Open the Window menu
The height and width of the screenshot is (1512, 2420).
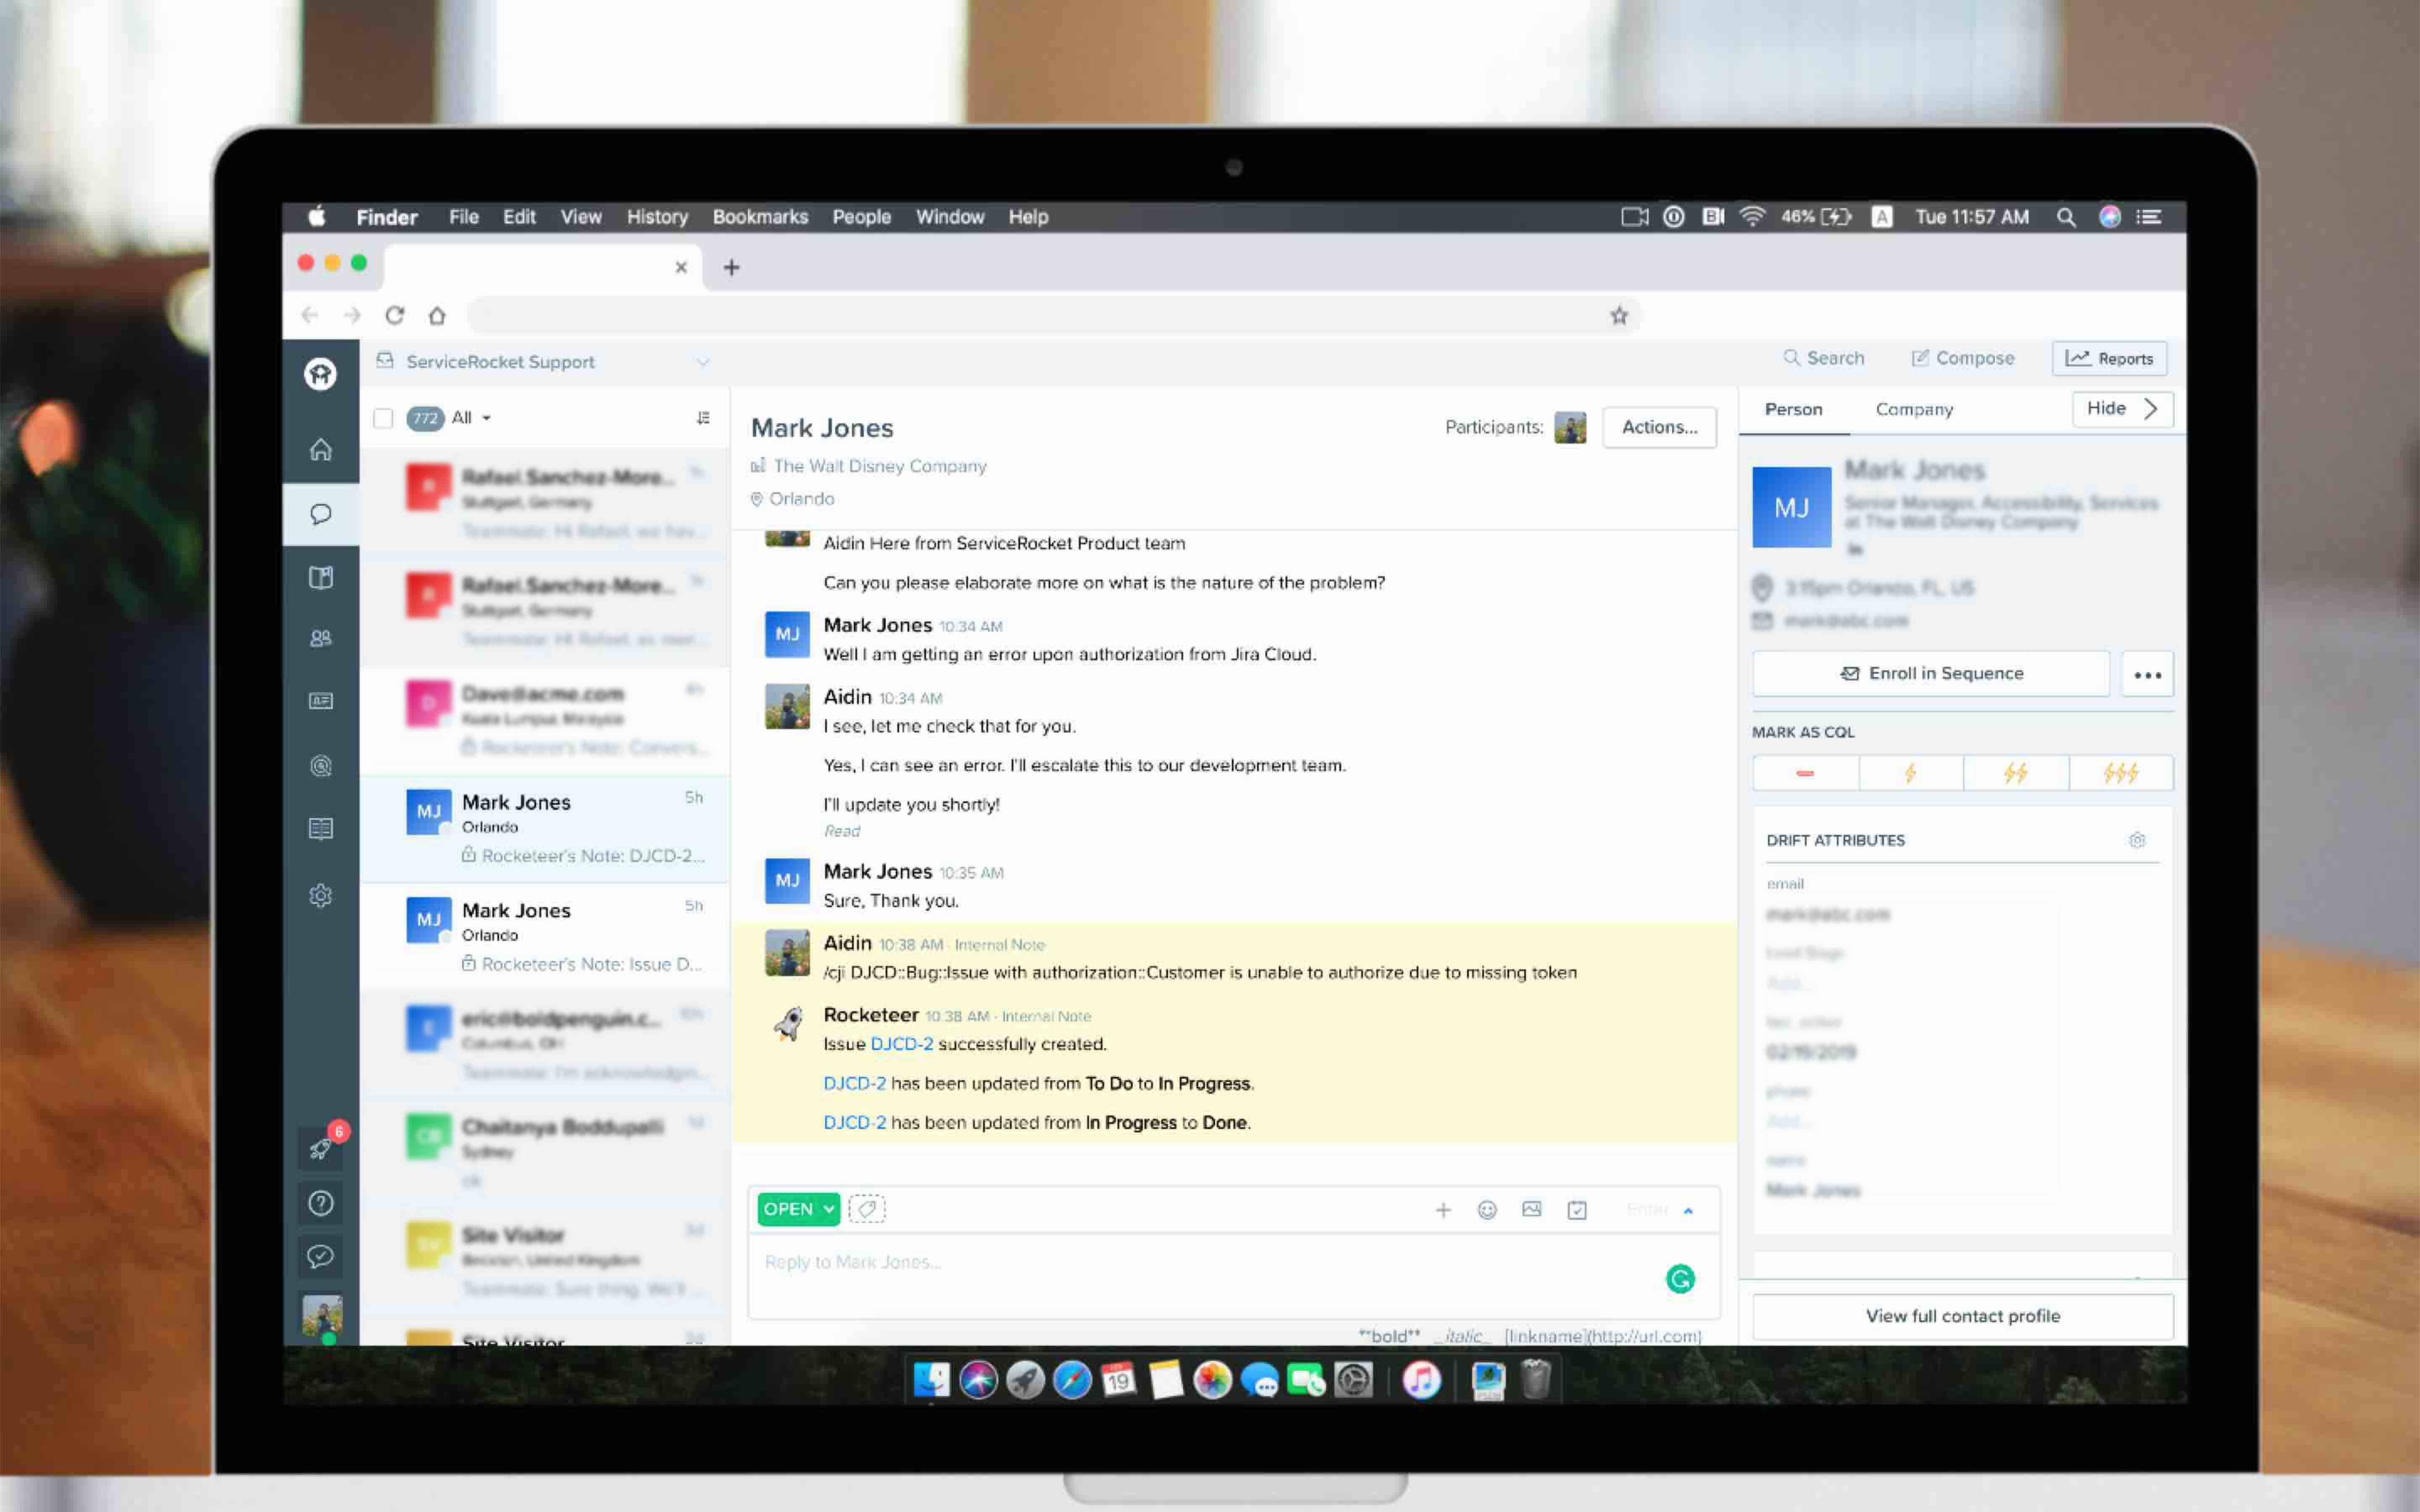coord(950,217)
